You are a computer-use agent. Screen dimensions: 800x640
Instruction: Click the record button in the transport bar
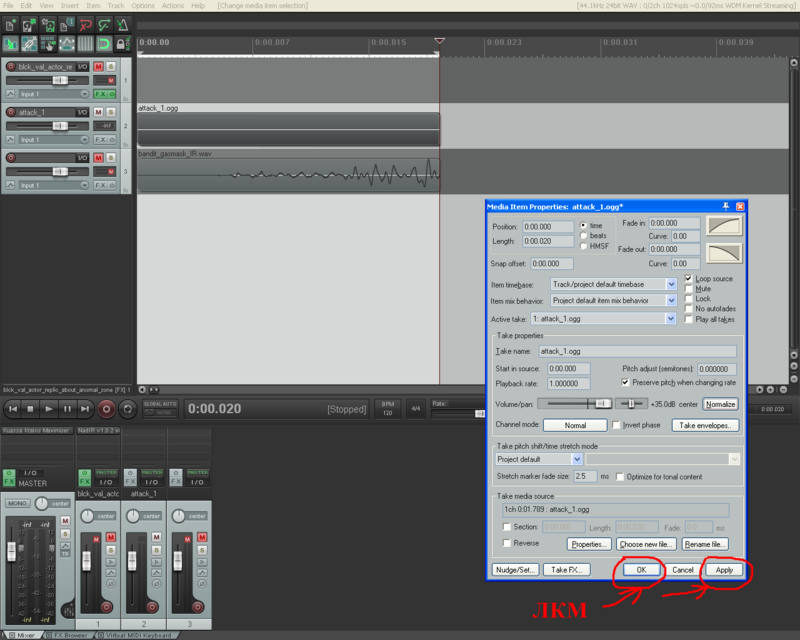(106, 409)
